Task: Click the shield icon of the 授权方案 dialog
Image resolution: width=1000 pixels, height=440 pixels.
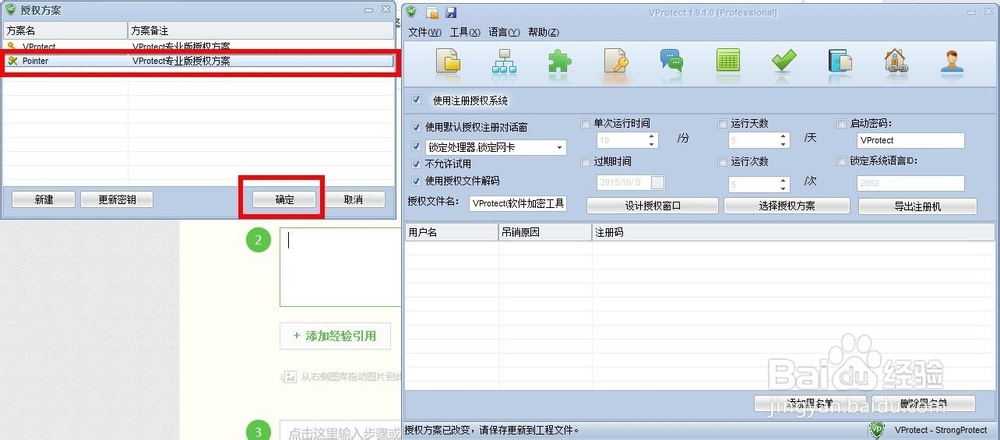Action: click(x=10, y=10)
